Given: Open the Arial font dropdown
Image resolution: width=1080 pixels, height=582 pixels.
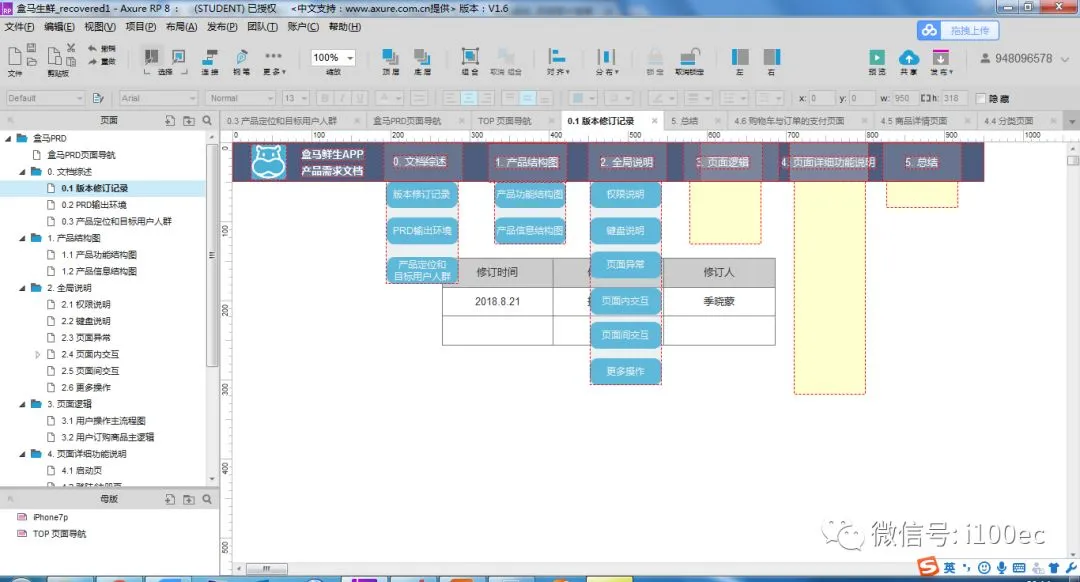Looking at the screenshot, I should (x=158, y=98).
